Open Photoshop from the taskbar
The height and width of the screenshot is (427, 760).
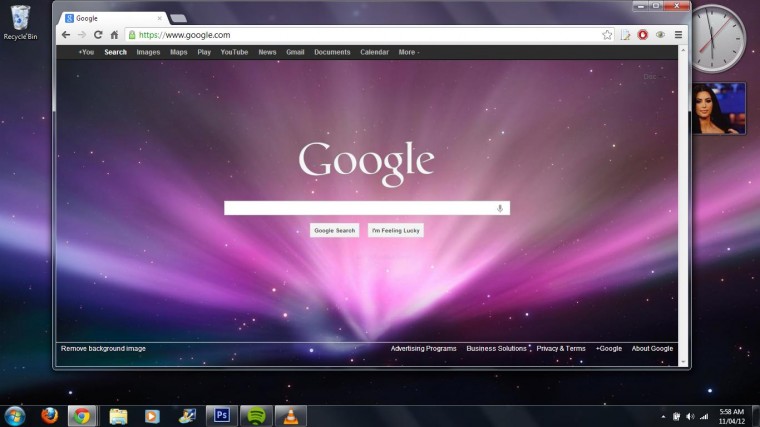222,416
